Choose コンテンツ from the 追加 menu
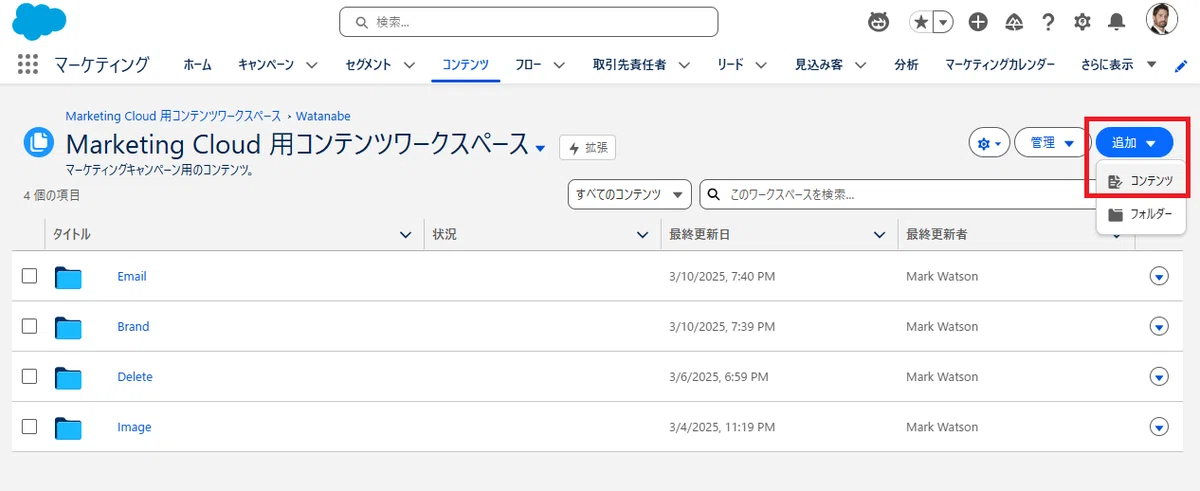This screenshot has width=1200, height=491. (x=1140, y=181)
